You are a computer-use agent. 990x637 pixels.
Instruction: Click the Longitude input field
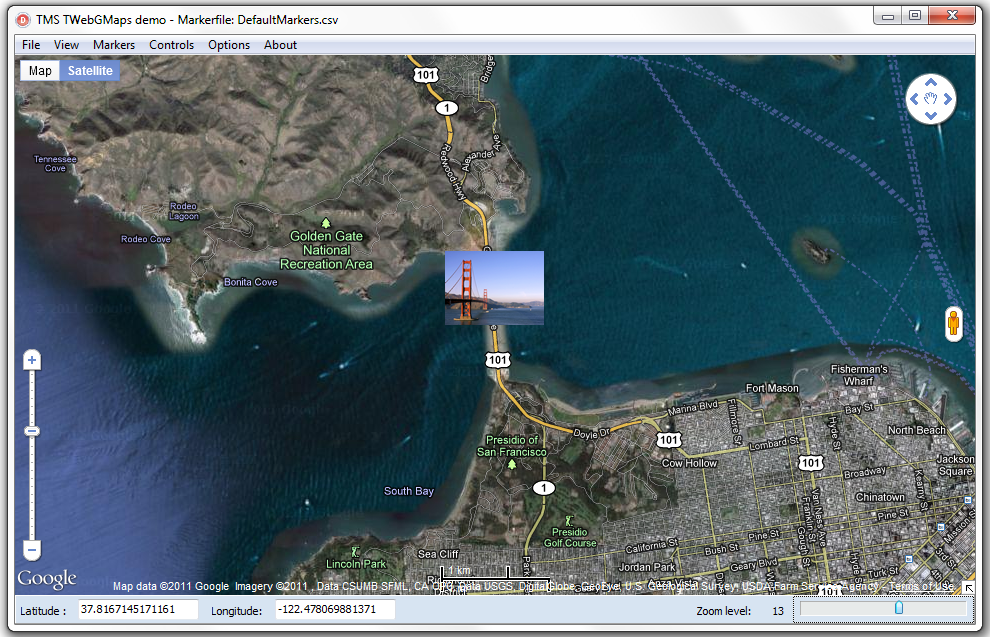pyautogui.click(x=335, y=609)
